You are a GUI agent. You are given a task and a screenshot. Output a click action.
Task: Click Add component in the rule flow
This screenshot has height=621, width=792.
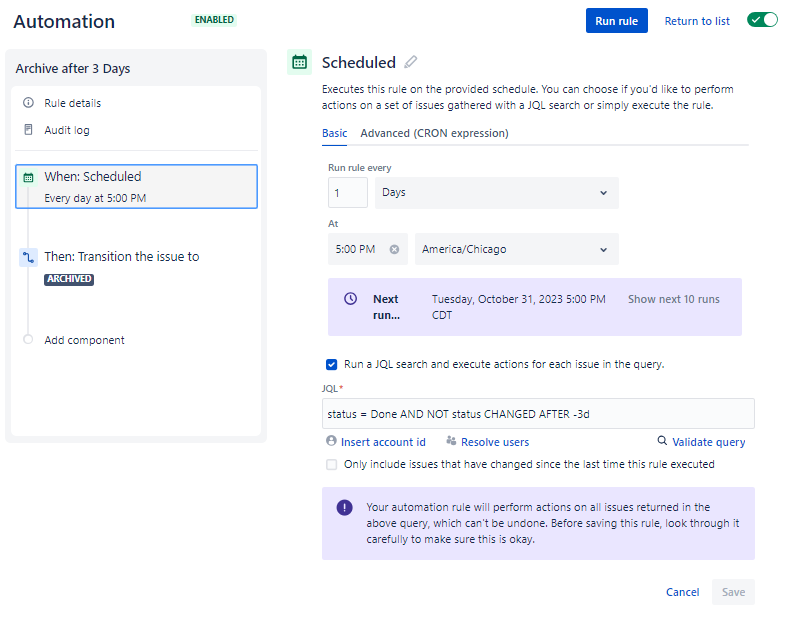click(84, 340)
